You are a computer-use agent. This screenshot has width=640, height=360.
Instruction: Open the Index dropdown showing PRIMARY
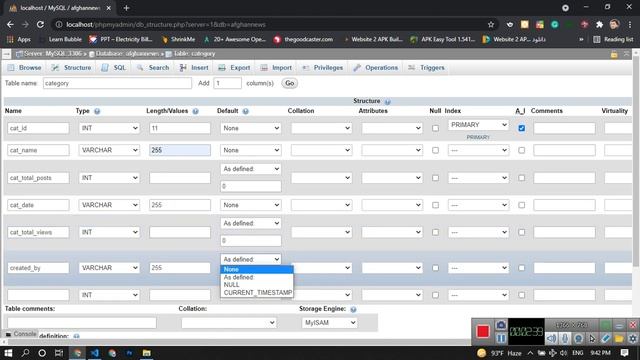pyautogui.click(x=478, y=125)
